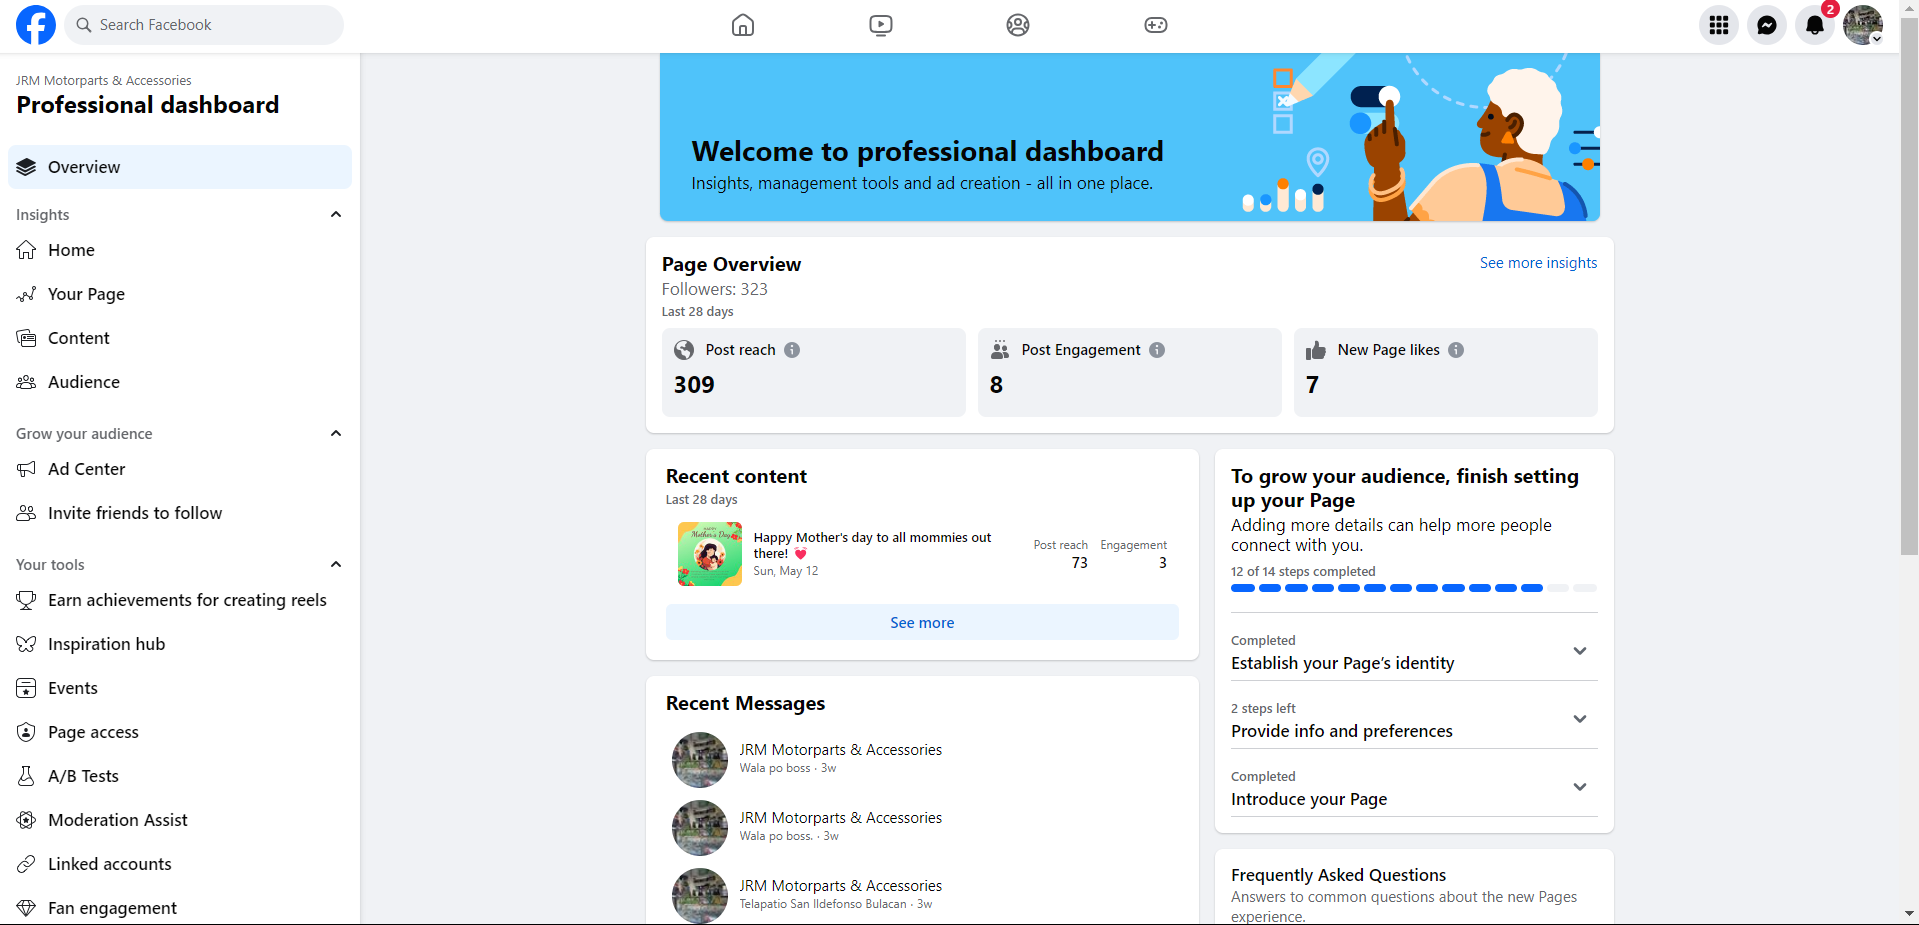Click the New Page likes value 7
The width and height of the screenshot is (1919, 925).
(1312, 385)
